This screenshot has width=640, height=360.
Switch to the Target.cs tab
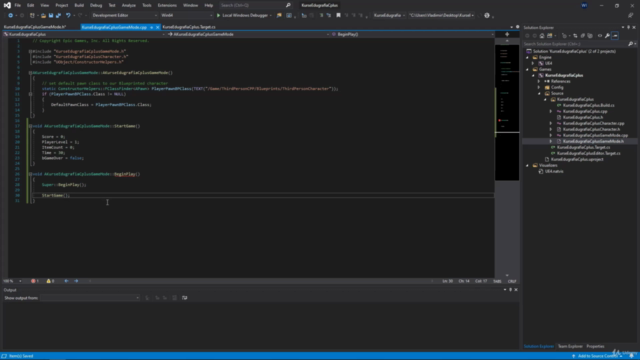pos(189,27)
